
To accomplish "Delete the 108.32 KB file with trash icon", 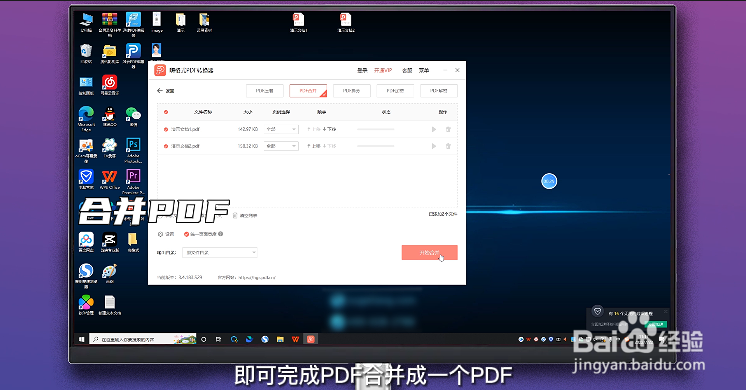I will (x=448, y=146).
